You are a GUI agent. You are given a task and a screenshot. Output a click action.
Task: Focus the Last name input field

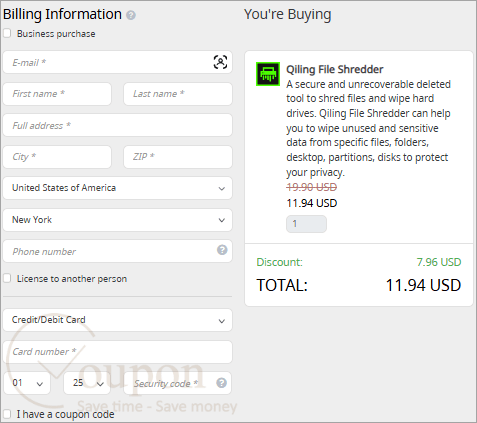click(x=178, y=94)
